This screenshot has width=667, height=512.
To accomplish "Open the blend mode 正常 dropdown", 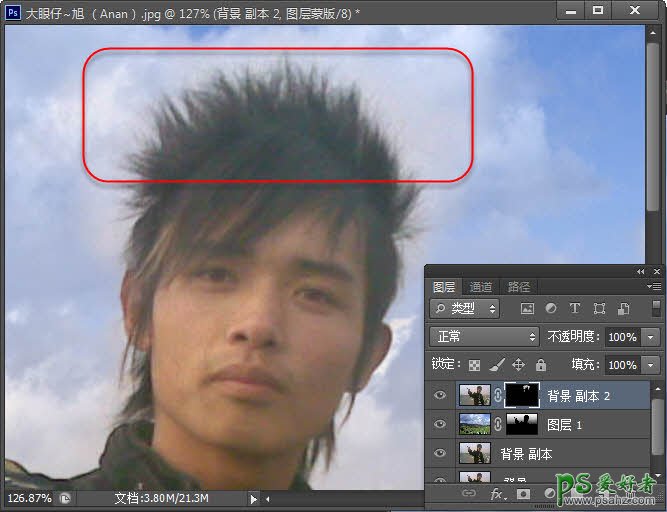I will (x=484, y=337).
